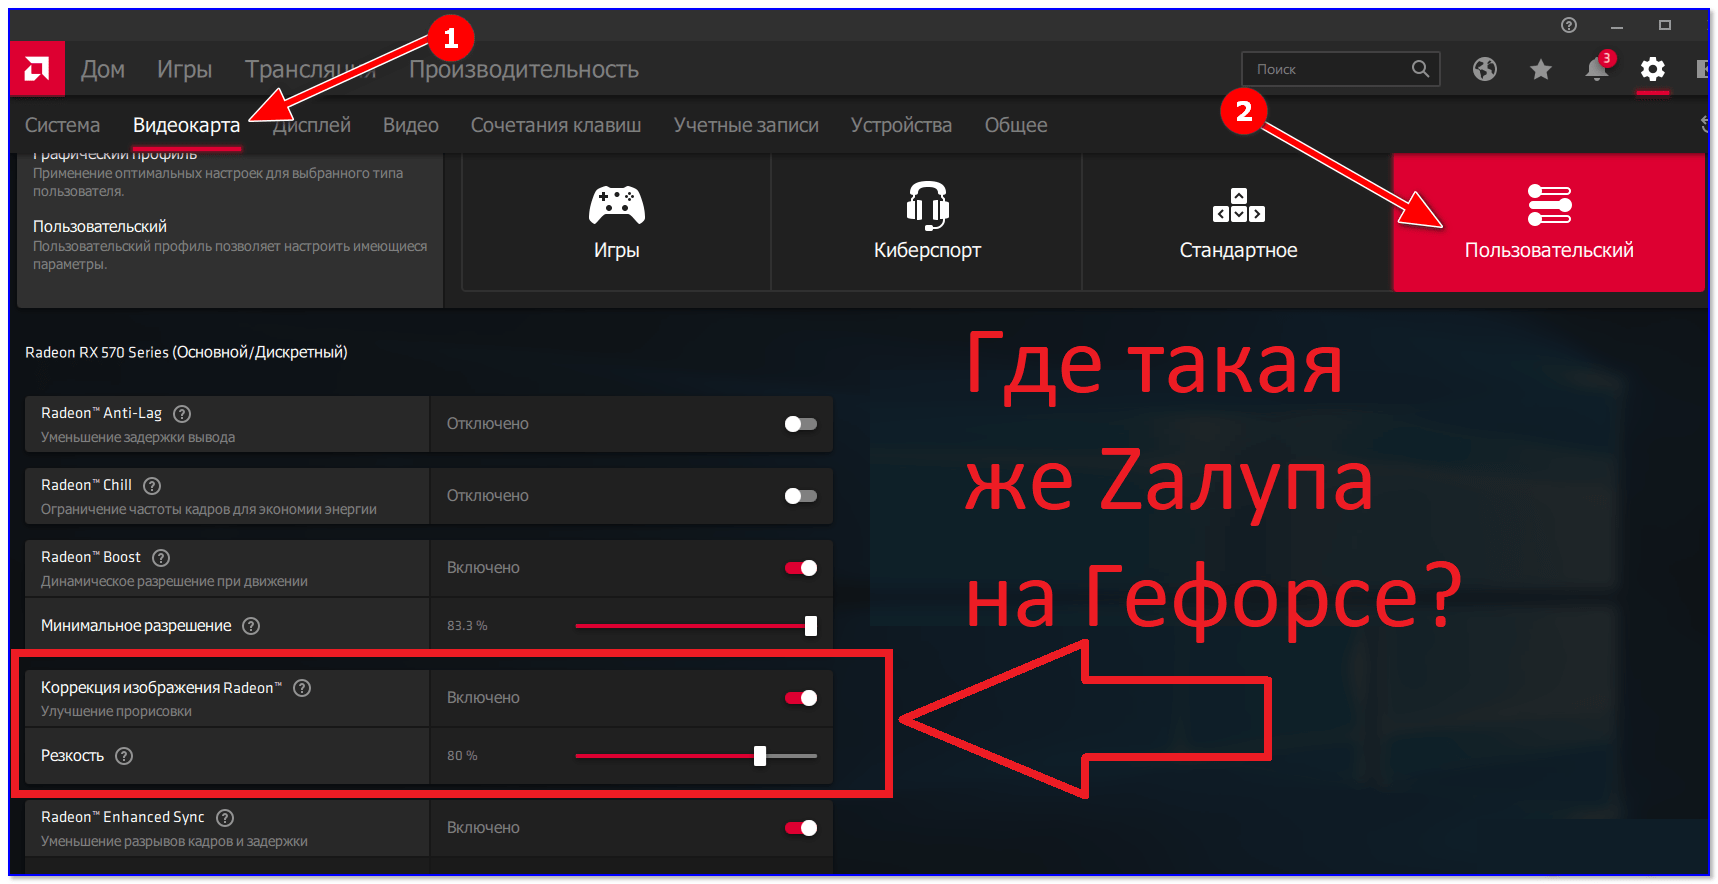Click the Уменьшение задержки вывода description
1718x884 pixels.
point(138,438)
